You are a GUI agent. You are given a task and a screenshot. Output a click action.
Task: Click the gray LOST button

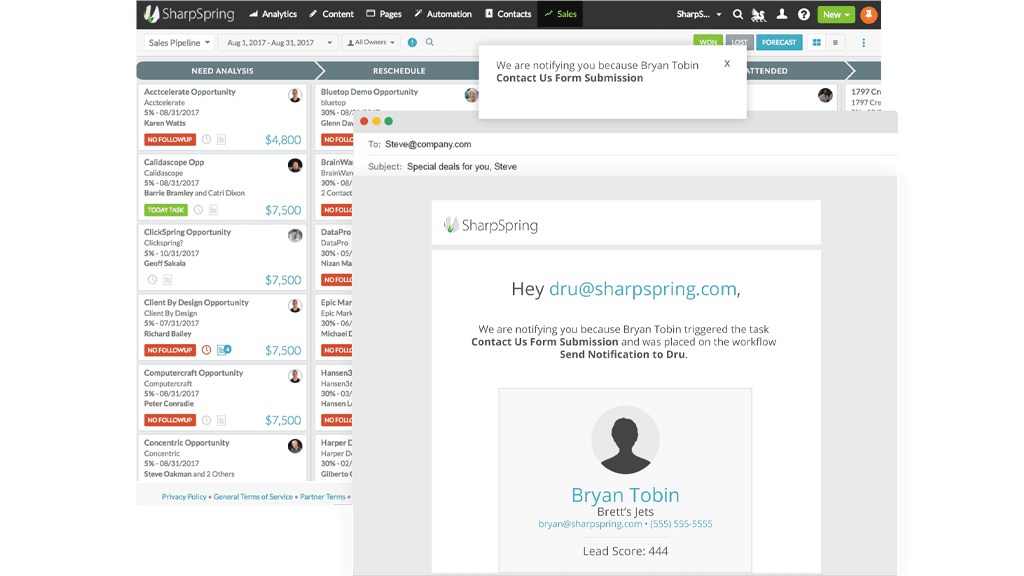(x=739, y=42)
